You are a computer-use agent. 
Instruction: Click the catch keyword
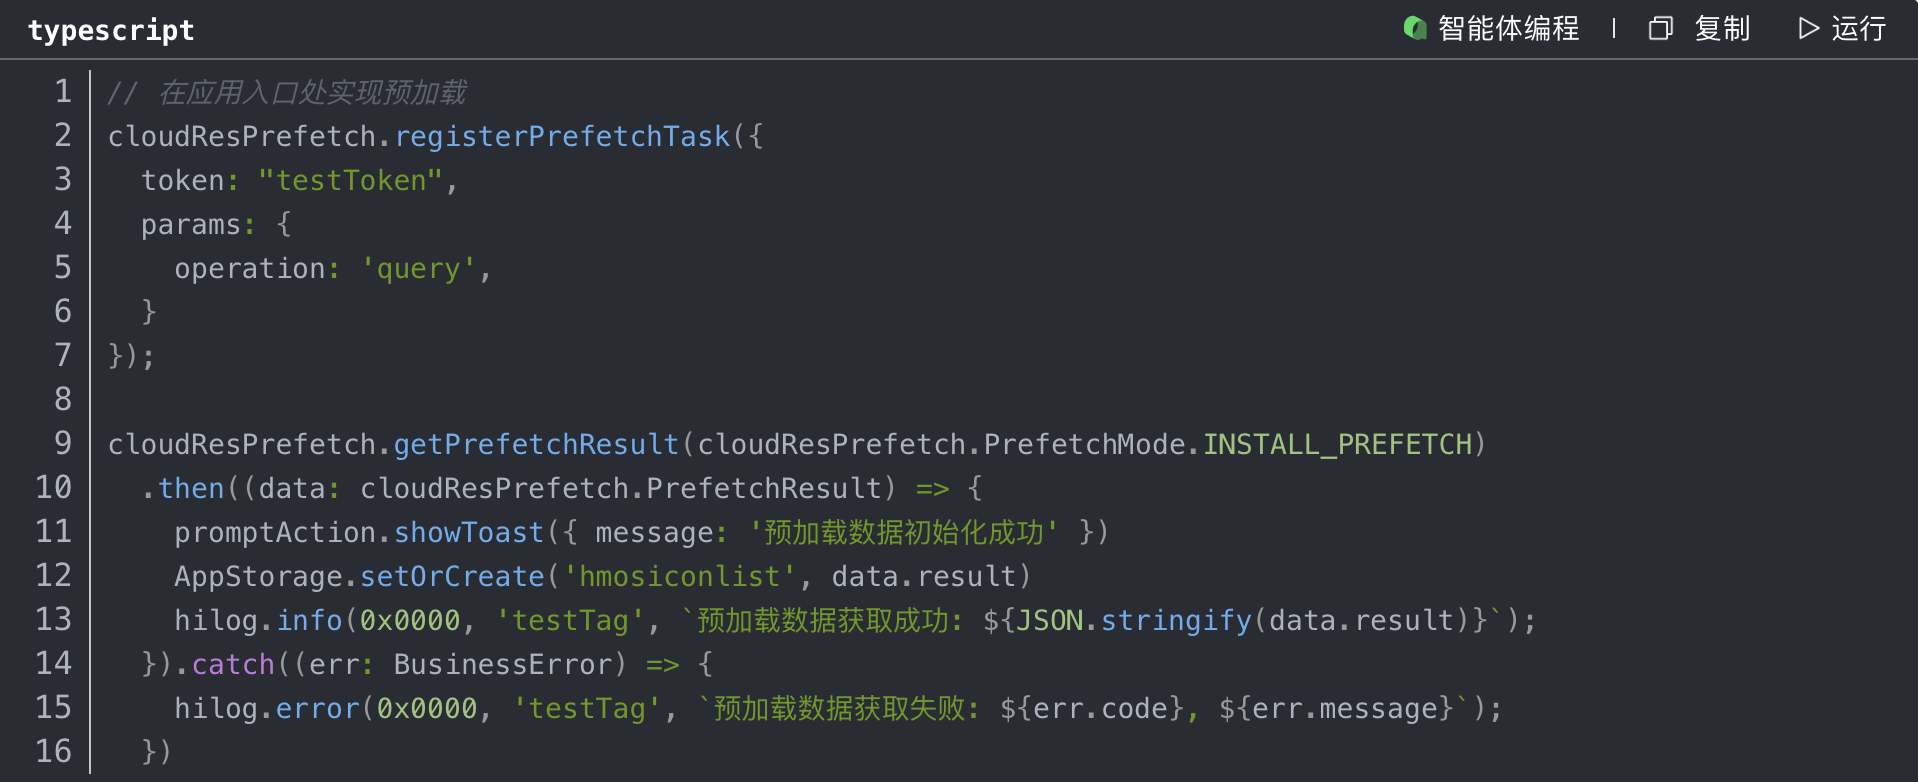[233, 664]
